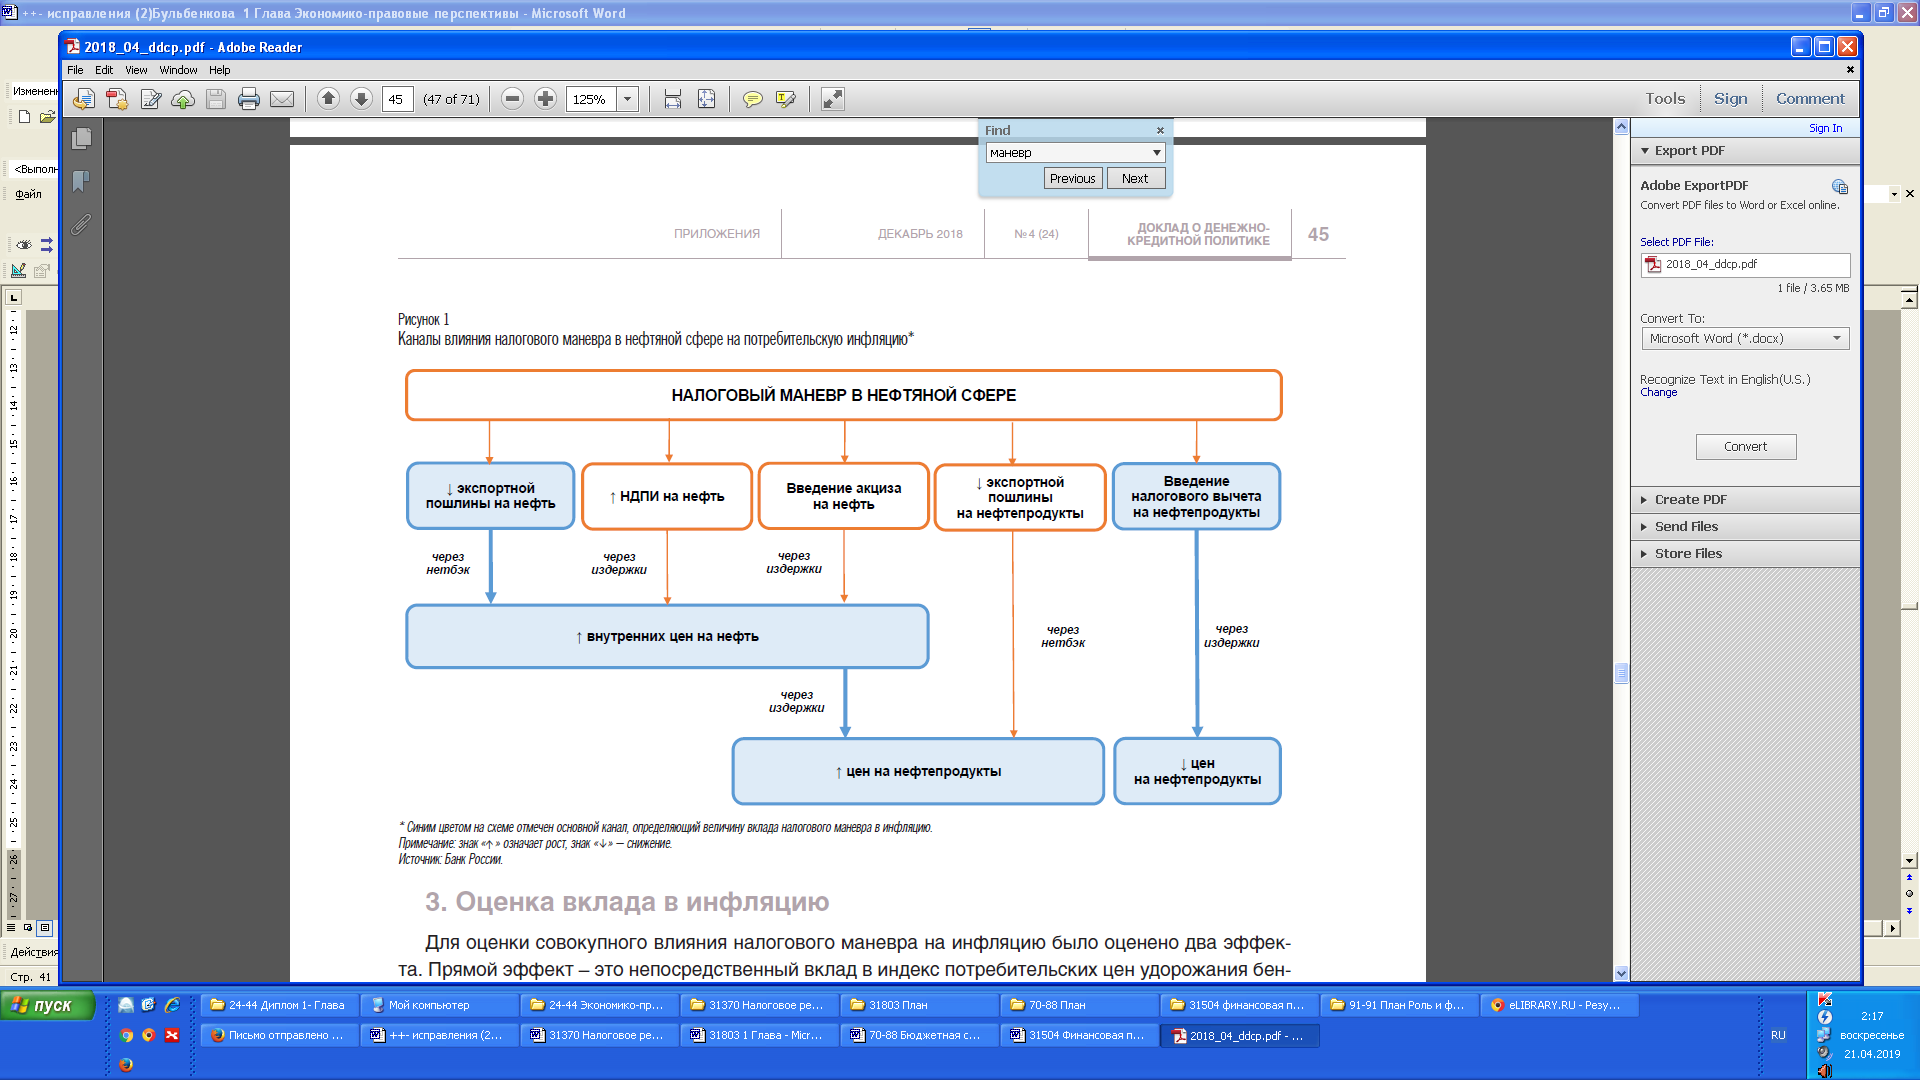
Task: Click the Convert button in Export PDF
Action: tap(1745, 444)
